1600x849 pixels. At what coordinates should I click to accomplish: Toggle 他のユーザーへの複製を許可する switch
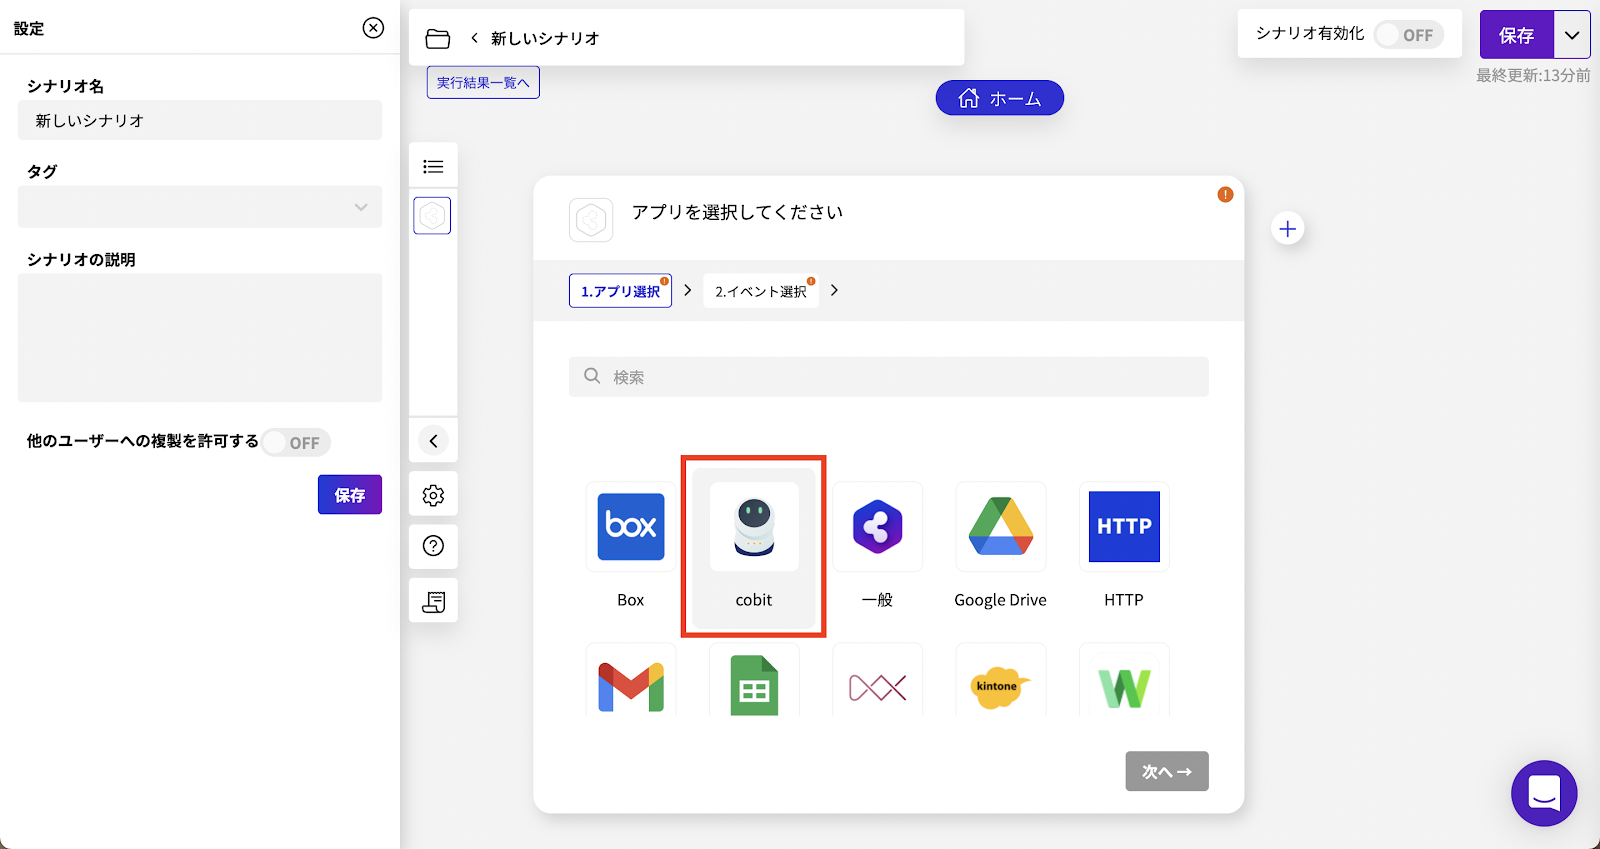click(296, 442)
